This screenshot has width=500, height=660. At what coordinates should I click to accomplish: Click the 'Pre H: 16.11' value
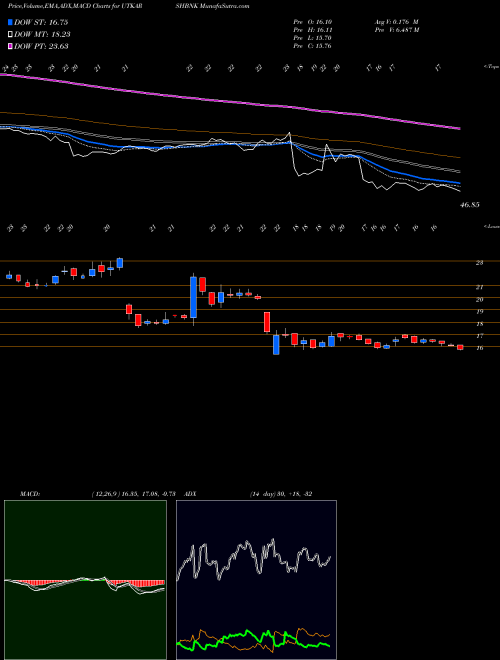click(312, 30)
